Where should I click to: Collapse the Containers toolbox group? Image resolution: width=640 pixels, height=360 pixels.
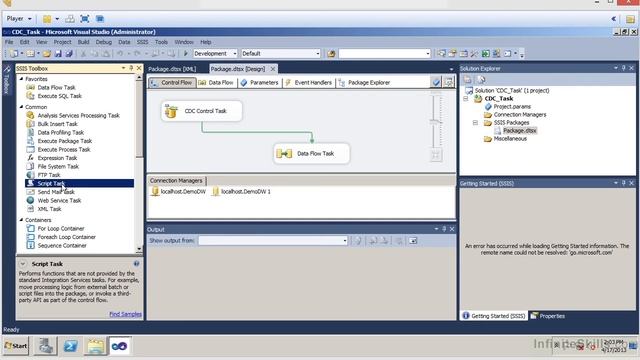coord(21,220)
